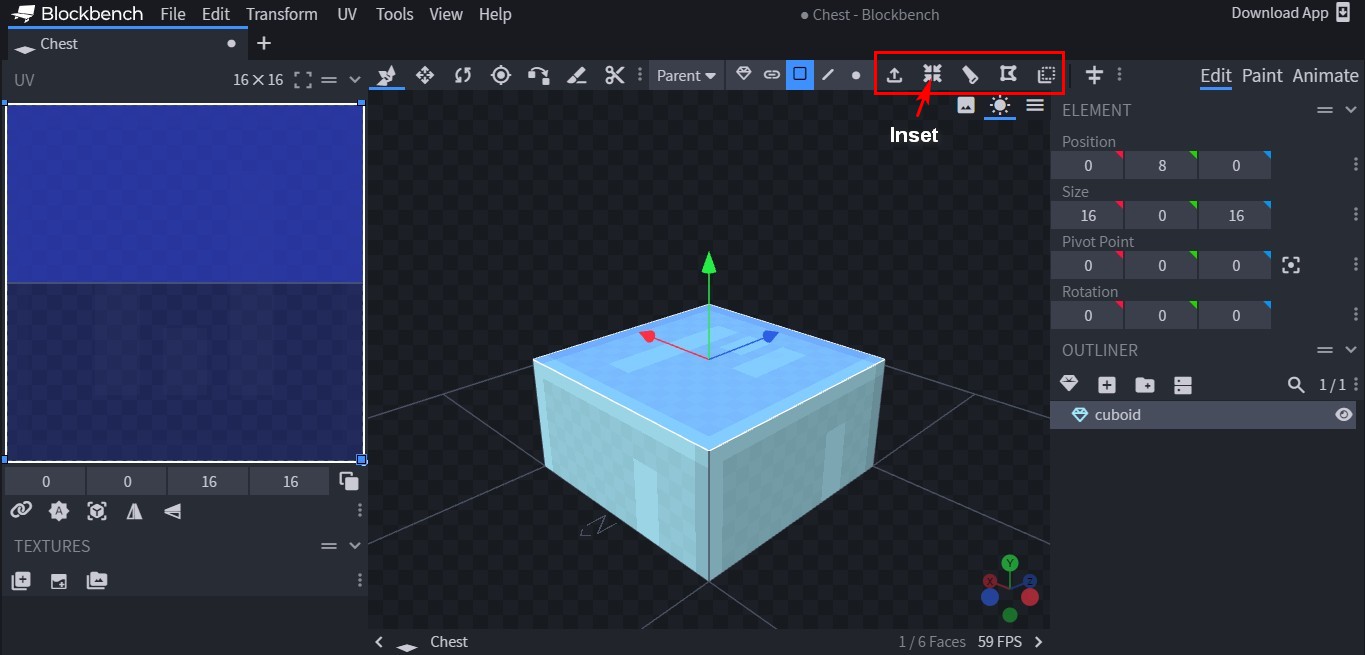The width and height of the screenshot is (1365, 655).
Task: Toggle viewport shading sun icon
Action: point(1000,105)
